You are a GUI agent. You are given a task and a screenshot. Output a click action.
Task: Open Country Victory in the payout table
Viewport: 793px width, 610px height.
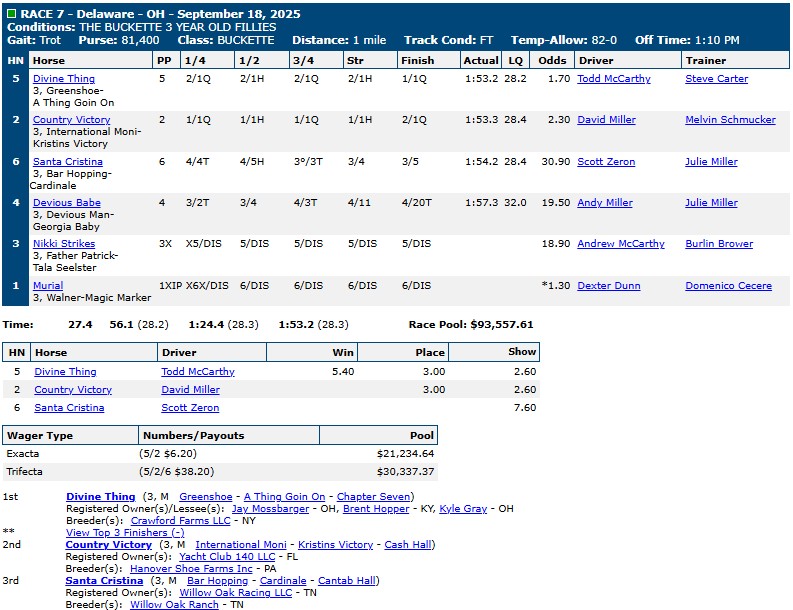tap(73, 390)
